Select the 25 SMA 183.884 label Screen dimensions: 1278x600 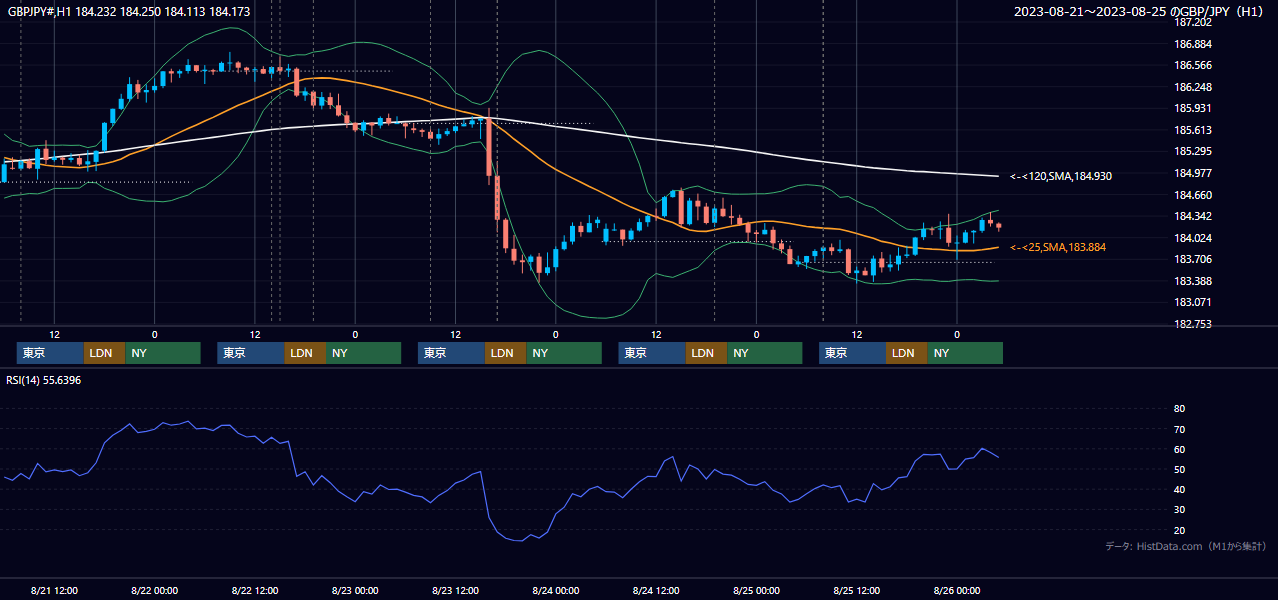[1058, 247]
